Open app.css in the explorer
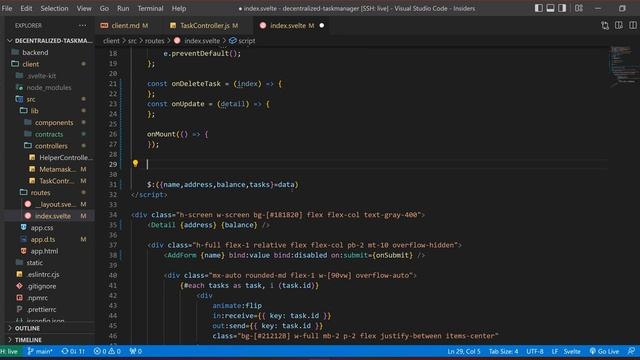Screen dimensions: 640x360 pos(42,228)
